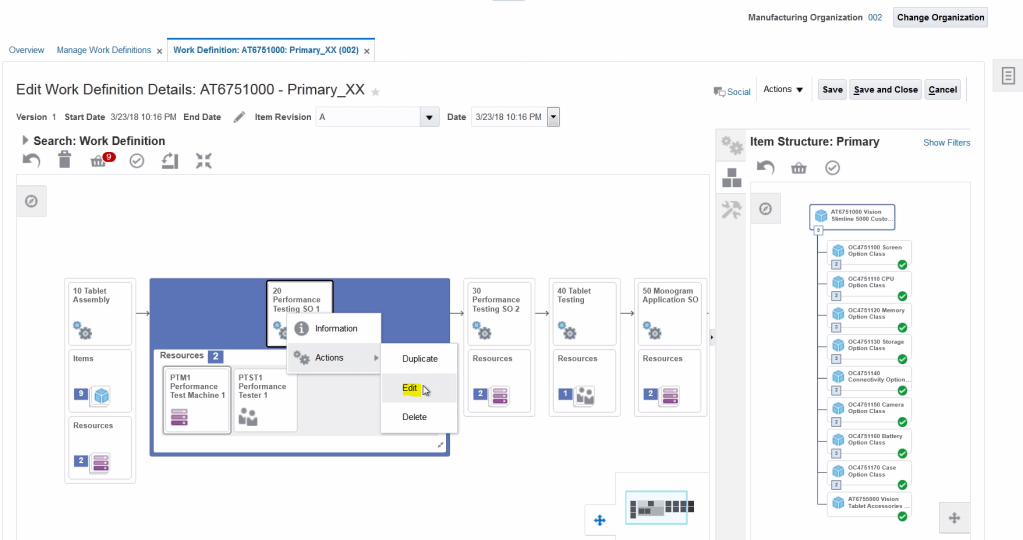The width and height of the screenshot is (1023, 540).
Task: Click the diagram overview minimap thumbnail
Action: click(657, 508)
